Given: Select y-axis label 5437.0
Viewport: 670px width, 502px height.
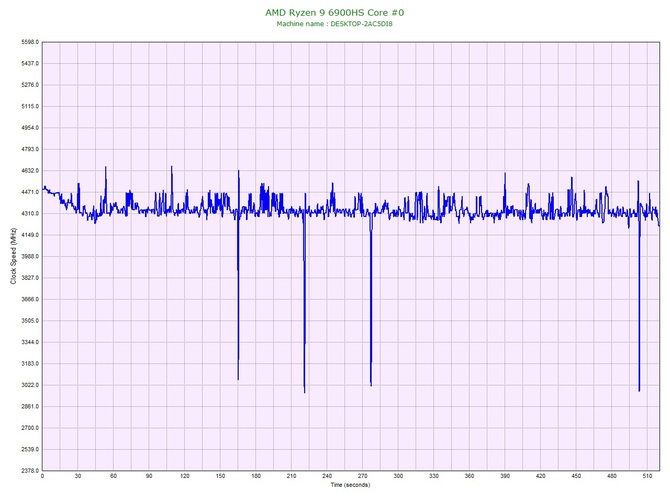Looking at the screenshot, I should pos(30,63).
